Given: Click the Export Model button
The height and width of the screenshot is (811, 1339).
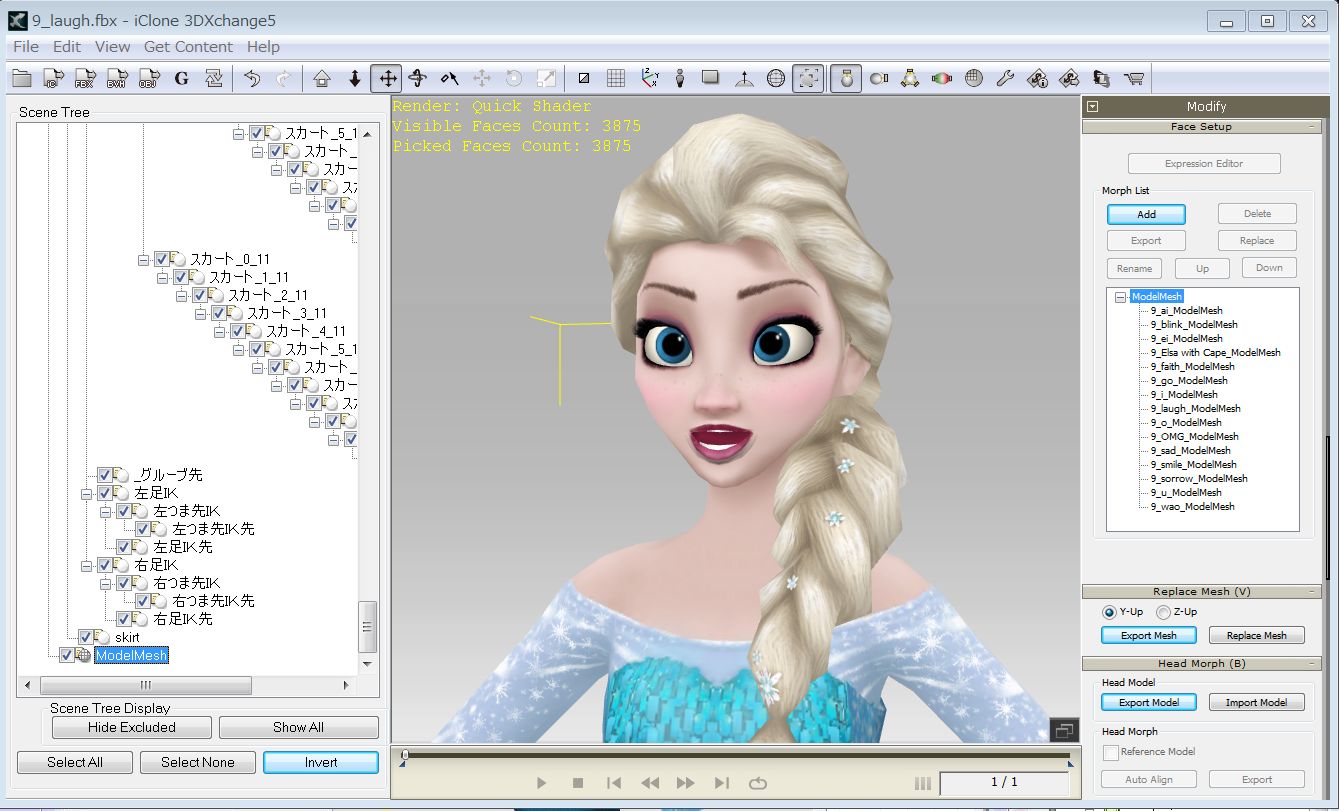Looking at the screenshot, I should [x=1149, y=702].
